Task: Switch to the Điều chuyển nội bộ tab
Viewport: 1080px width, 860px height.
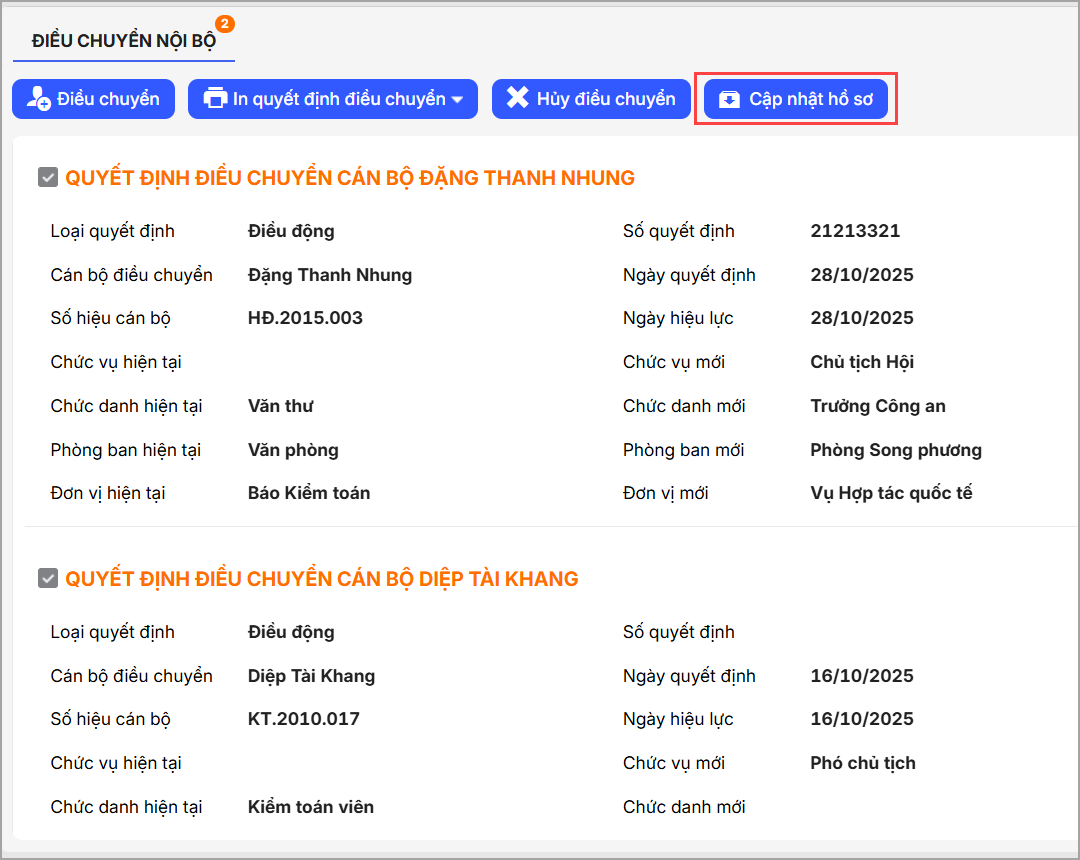Action: coord(123,41)
